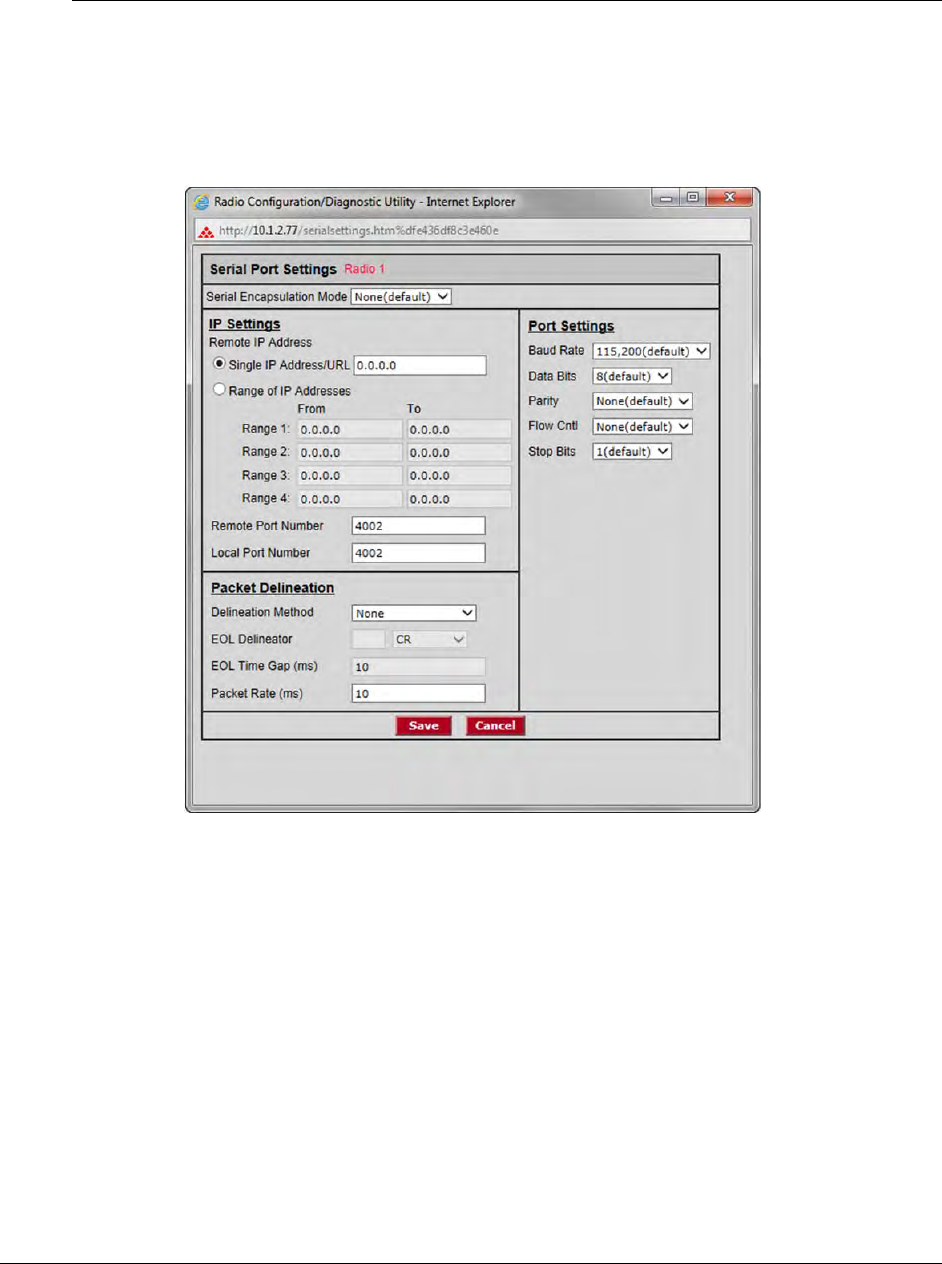942x1264 pixels.
Task: Click the EOL Time Gap field
Action: coord(418,667)
